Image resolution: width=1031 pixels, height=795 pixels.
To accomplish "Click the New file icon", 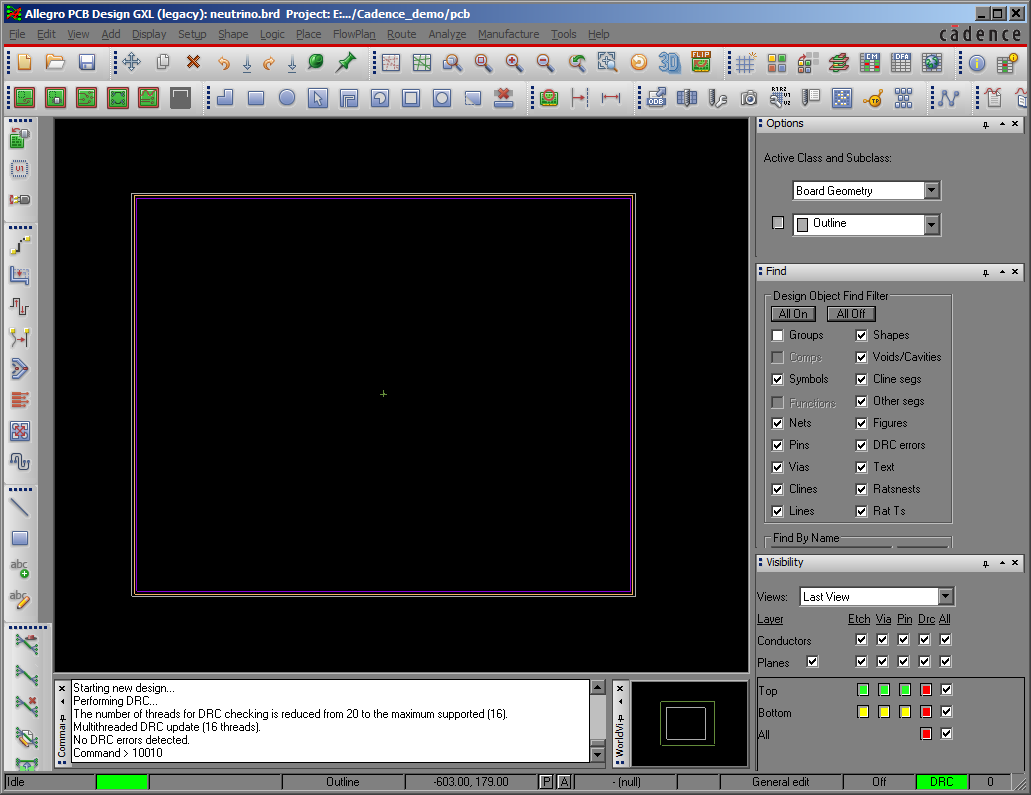I will 24,62.
